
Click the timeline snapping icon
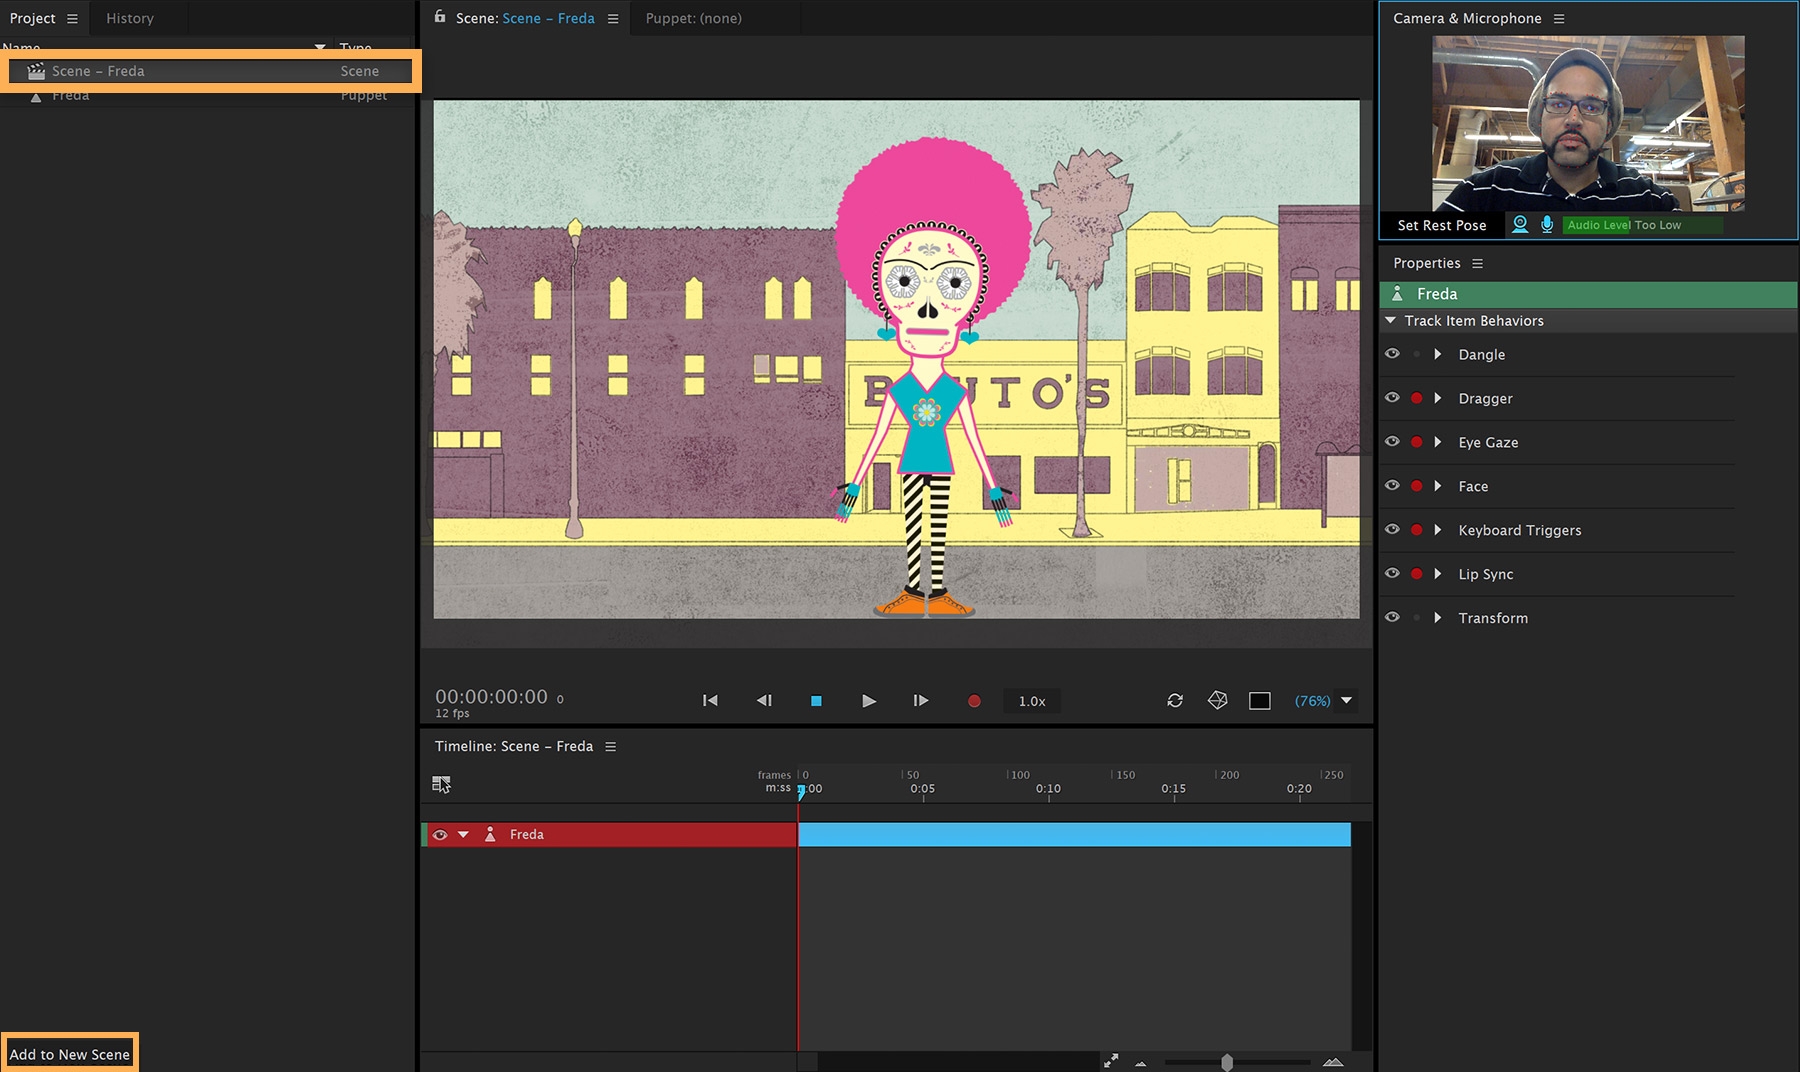point(441,784)
